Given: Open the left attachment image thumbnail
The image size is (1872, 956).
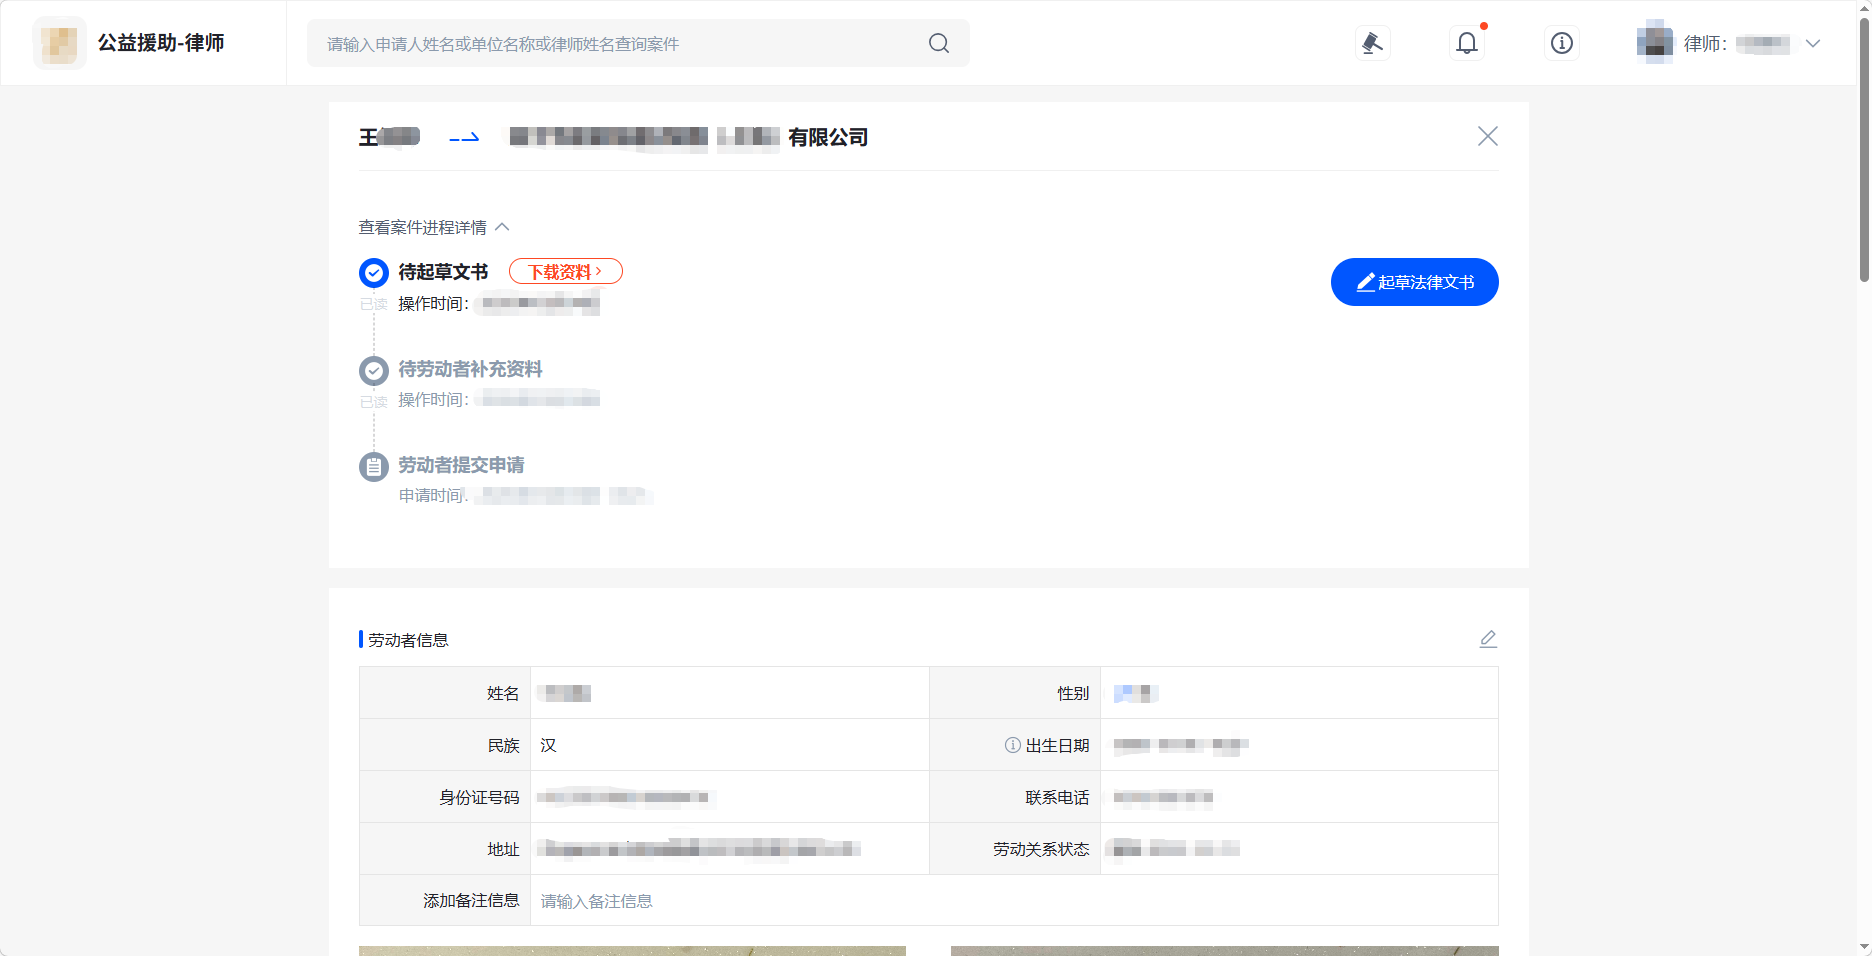Looking at the screenshot, I should click(x=632, y=950).
